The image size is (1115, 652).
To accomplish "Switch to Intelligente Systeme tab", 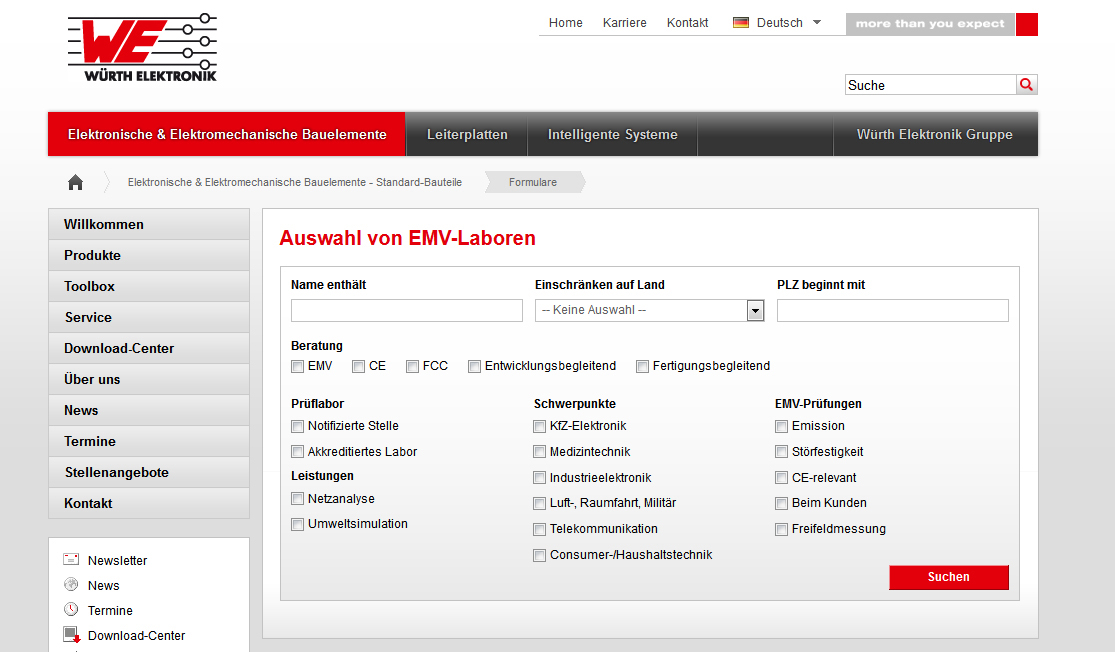I will [x=612, y=134].
